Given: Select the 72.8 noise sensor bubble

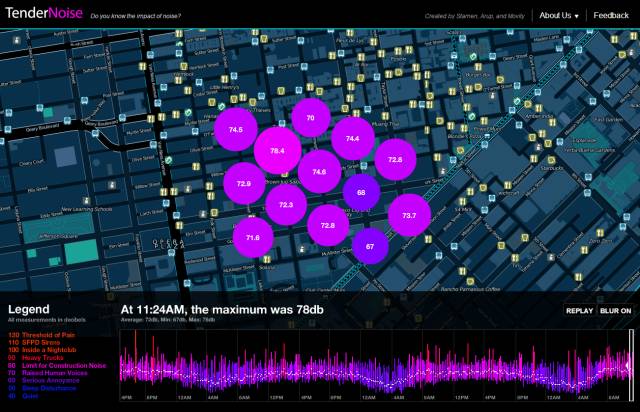Looking at the screenshot, I should point(328,225).
